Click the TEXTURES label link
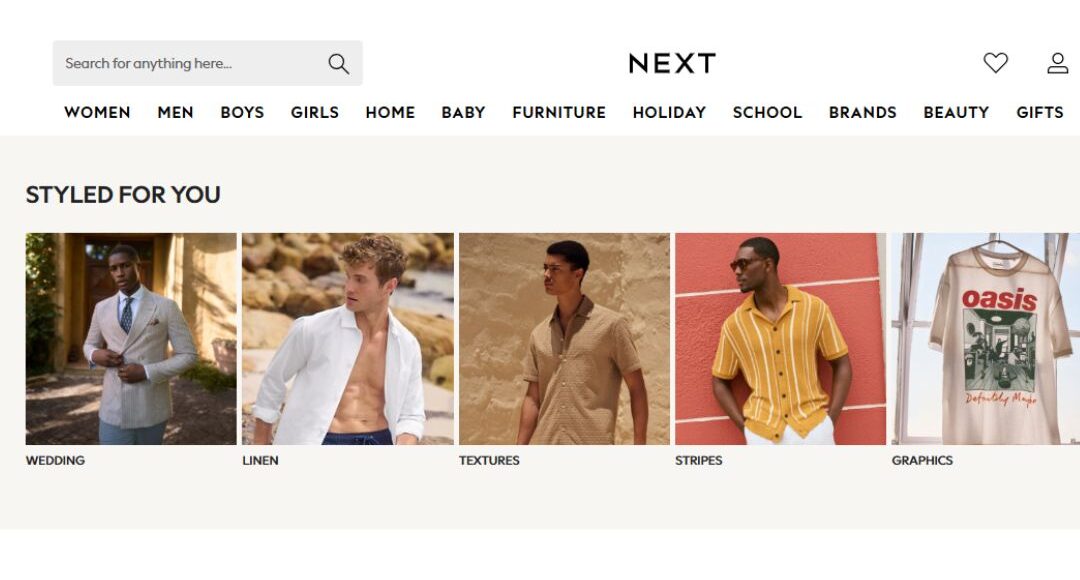 489,460
